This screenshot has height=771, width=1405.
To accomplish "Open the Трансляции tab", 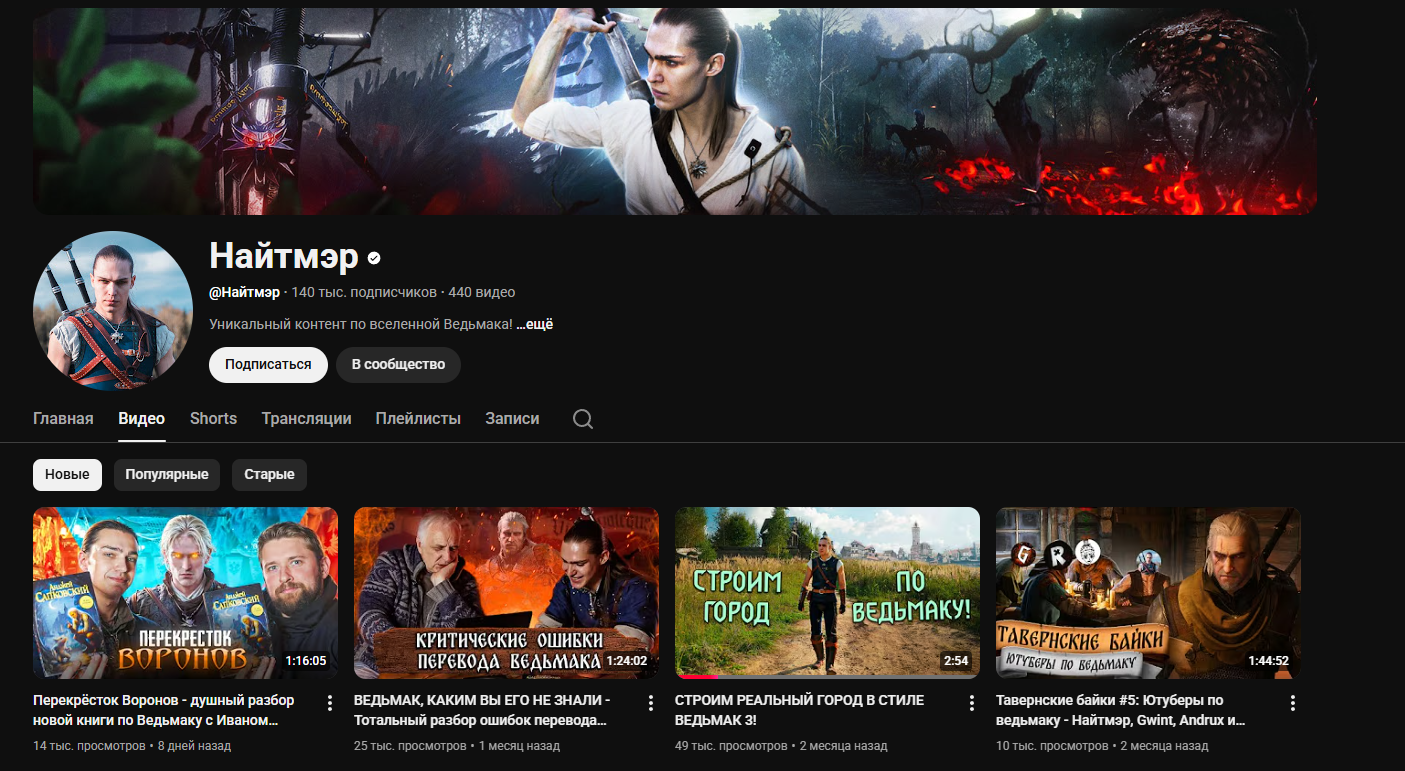I will pos(307,419).
